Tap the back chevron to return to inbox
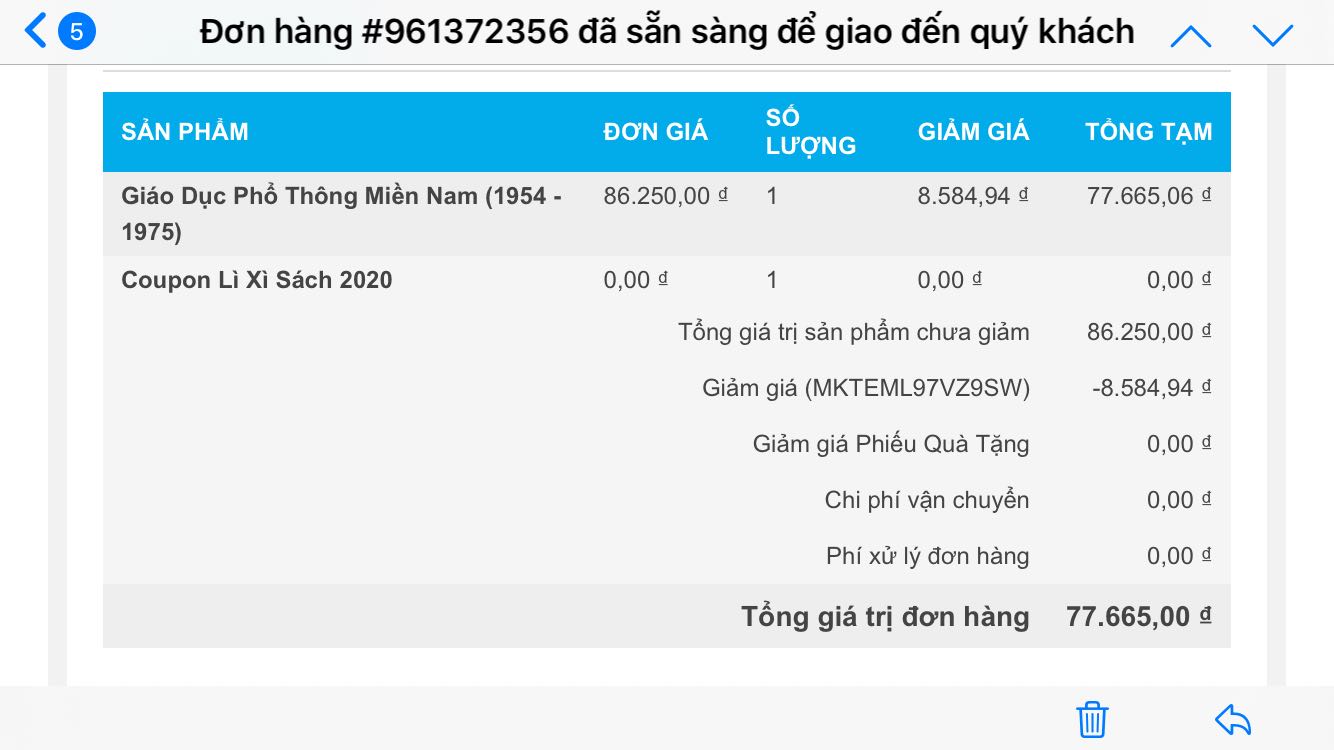Viewport: 1334px width, 750px height. pos(36,31)
